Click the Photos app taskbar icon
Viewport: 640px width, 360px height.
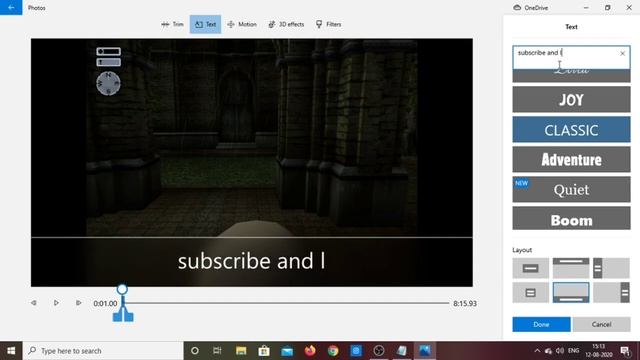point(425,351)
